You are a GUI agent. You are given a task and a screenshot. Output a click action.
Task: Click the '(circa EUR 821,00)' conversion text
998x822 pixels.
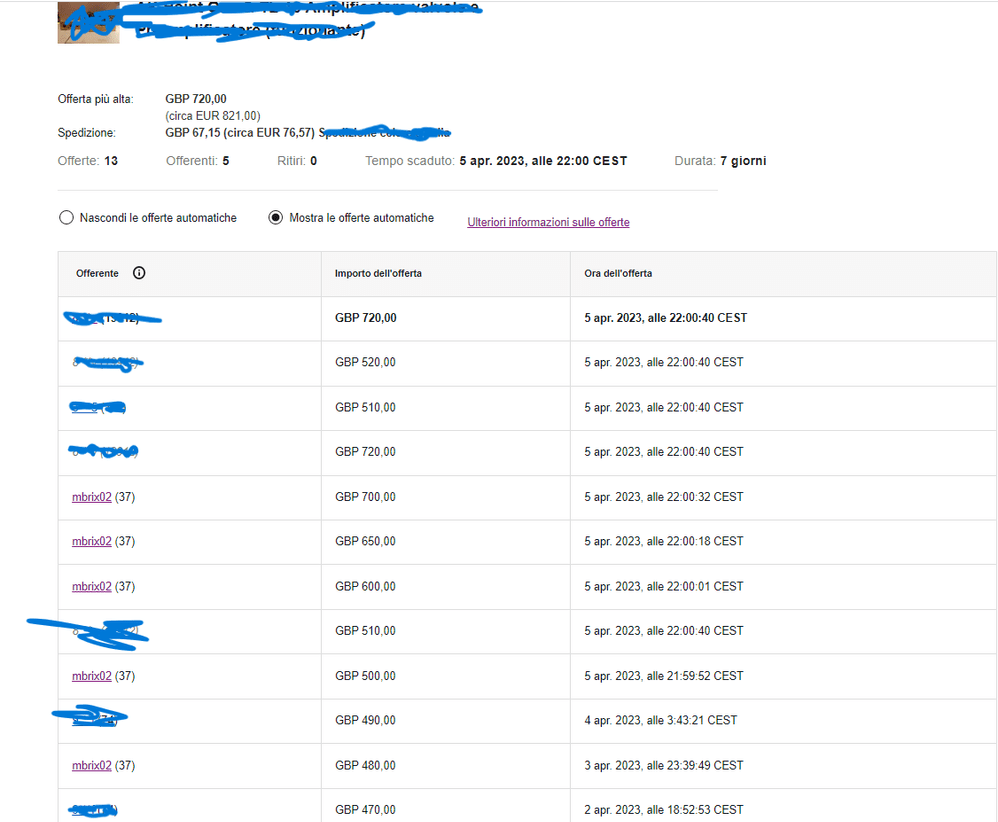point(213,116)
